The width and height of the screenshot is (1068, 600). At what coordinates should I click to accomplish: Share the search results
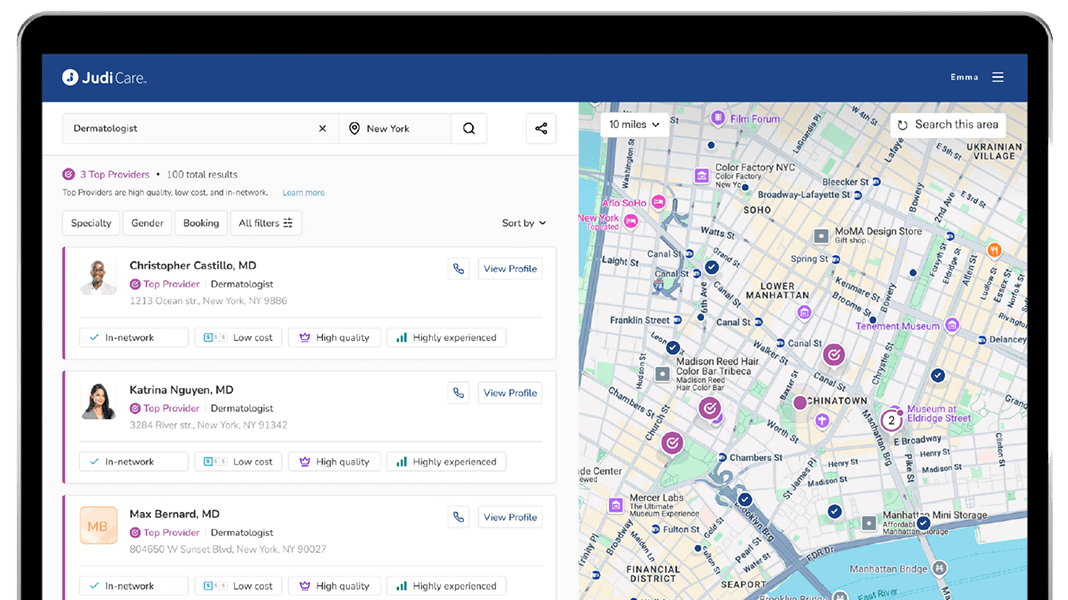(541, 128)
